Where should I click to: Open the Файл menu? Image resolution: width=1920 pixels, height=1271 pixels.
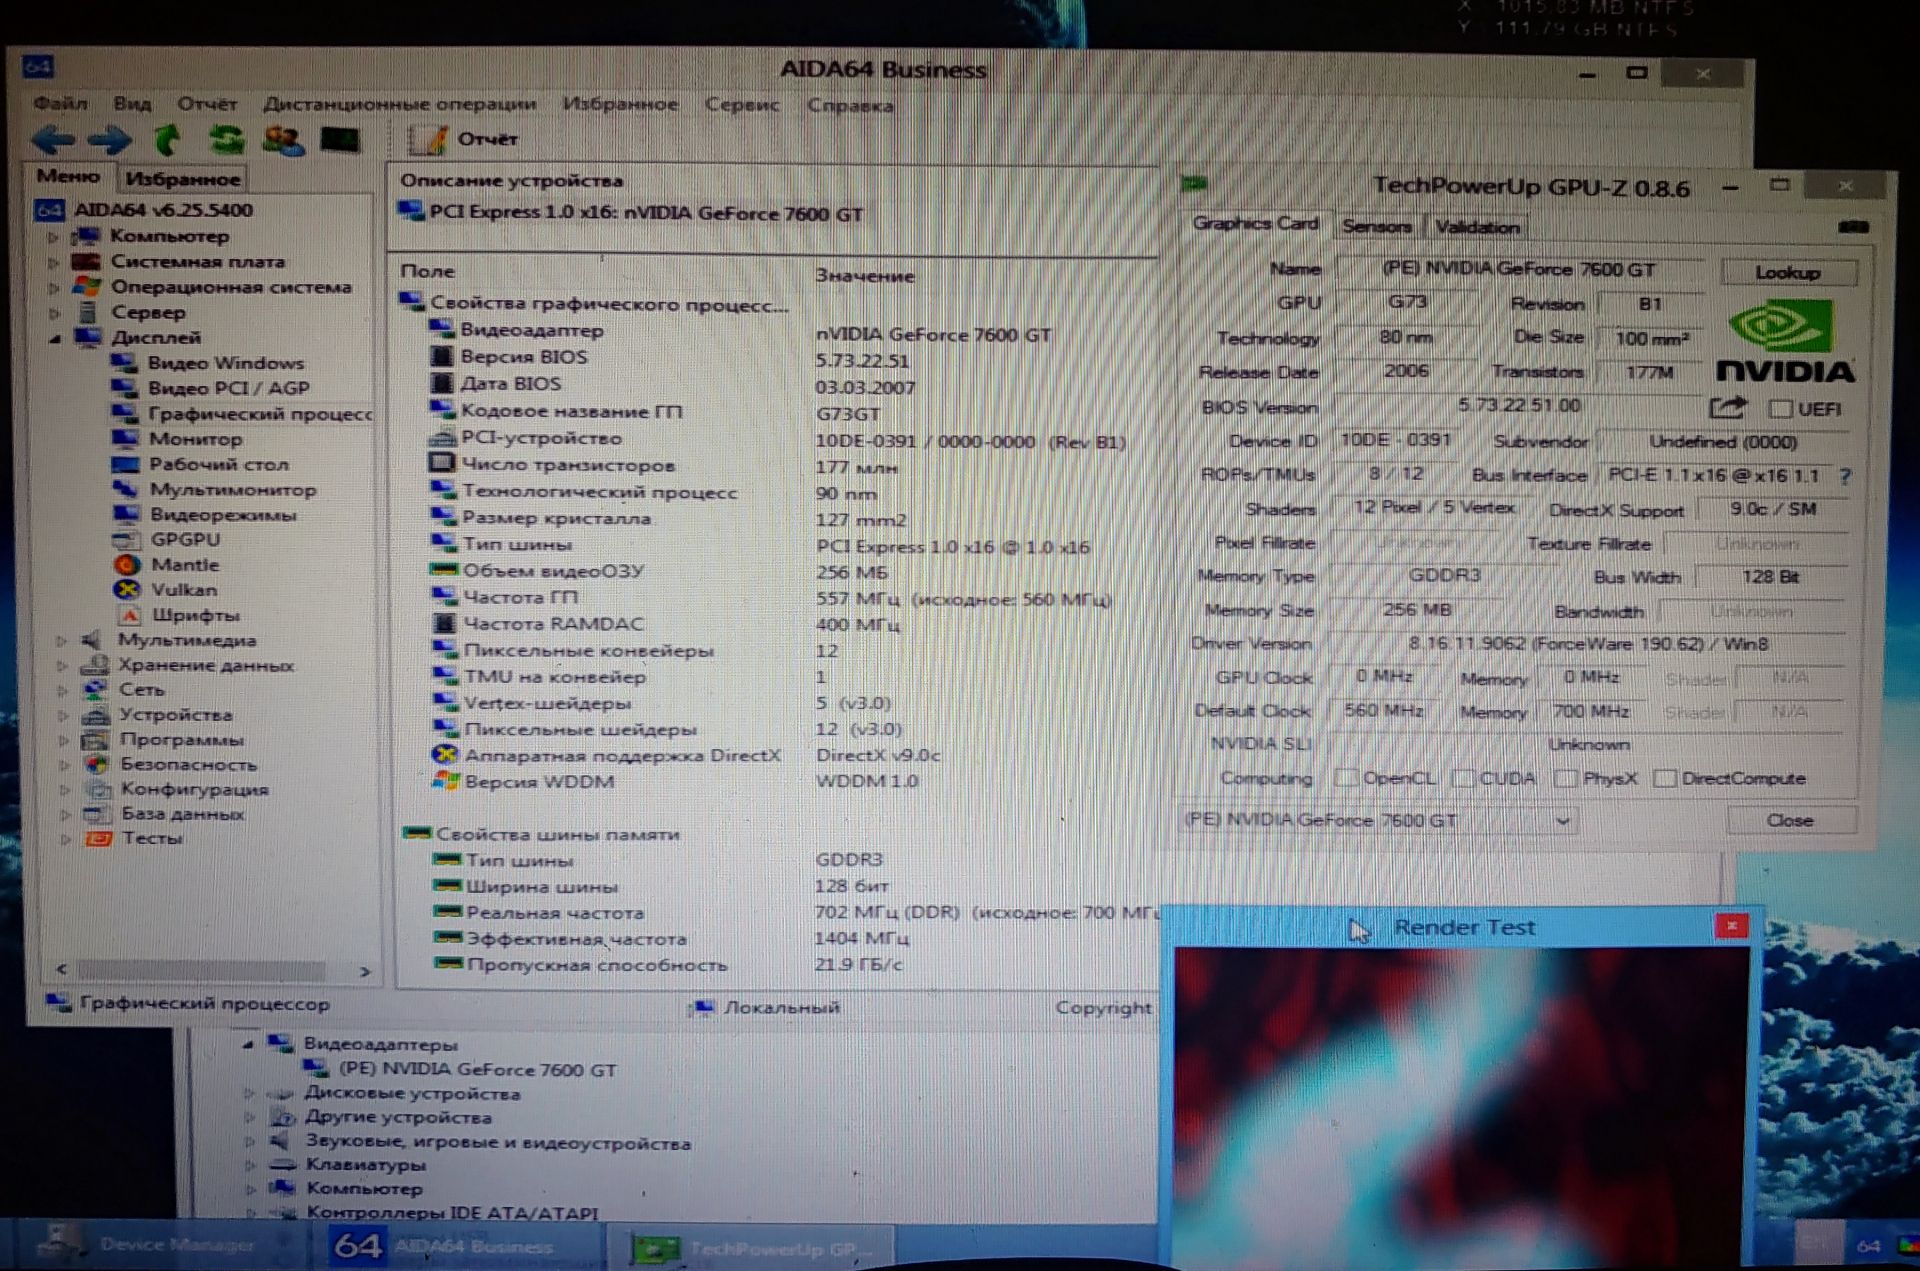point(60,104)
